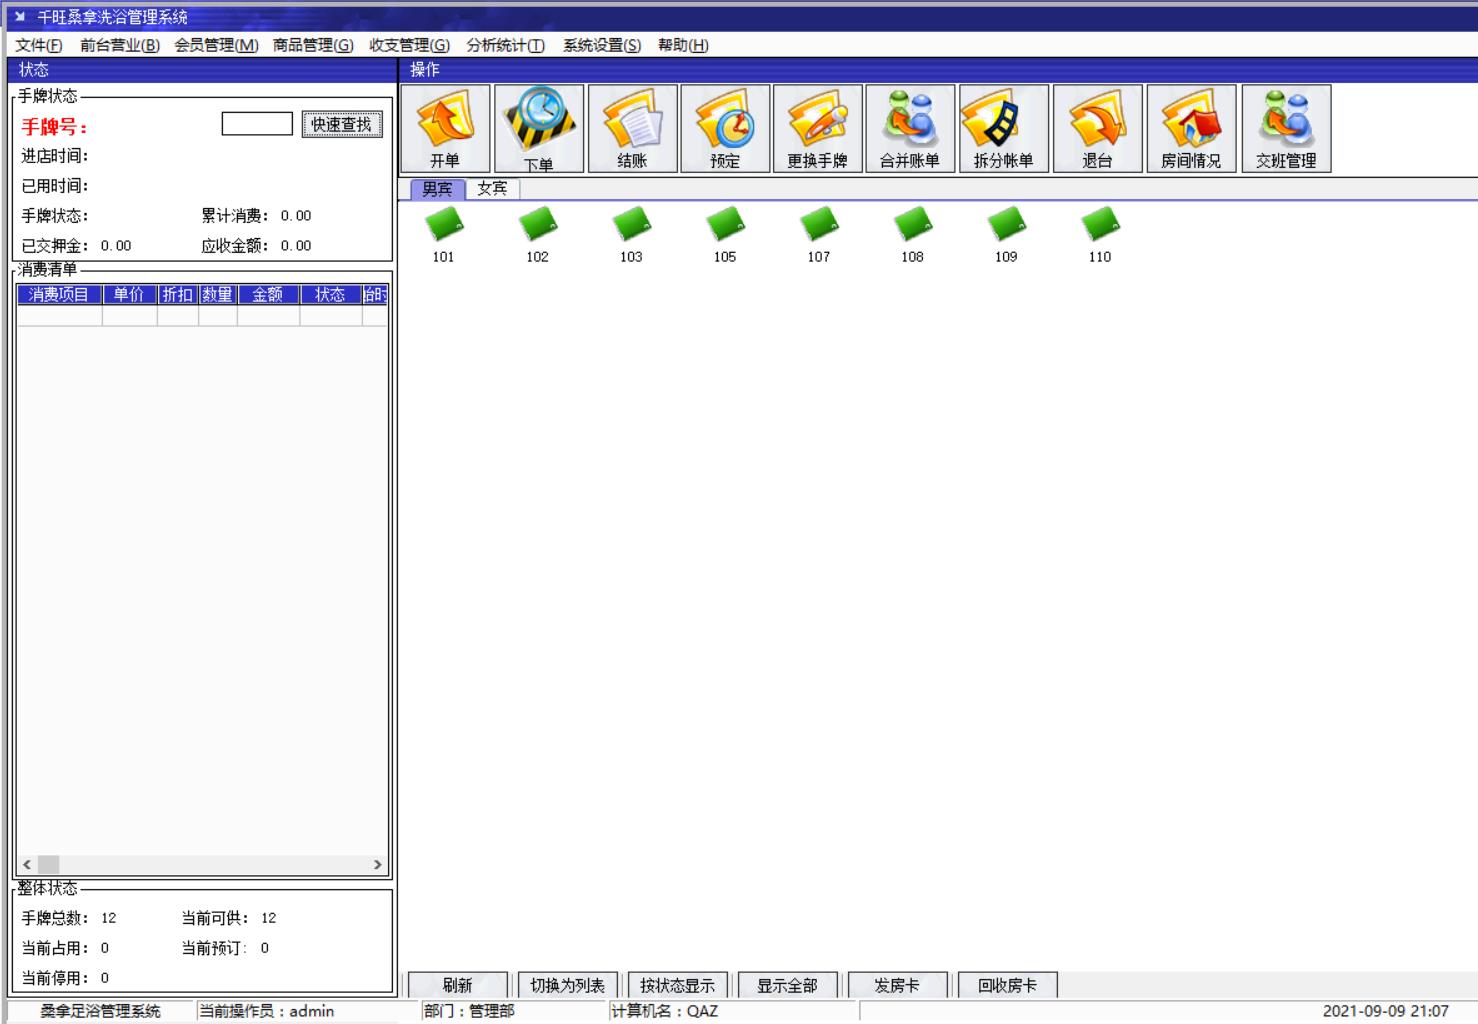
Task: Click the 快速查找 button
Action: (x=342, y=124)
